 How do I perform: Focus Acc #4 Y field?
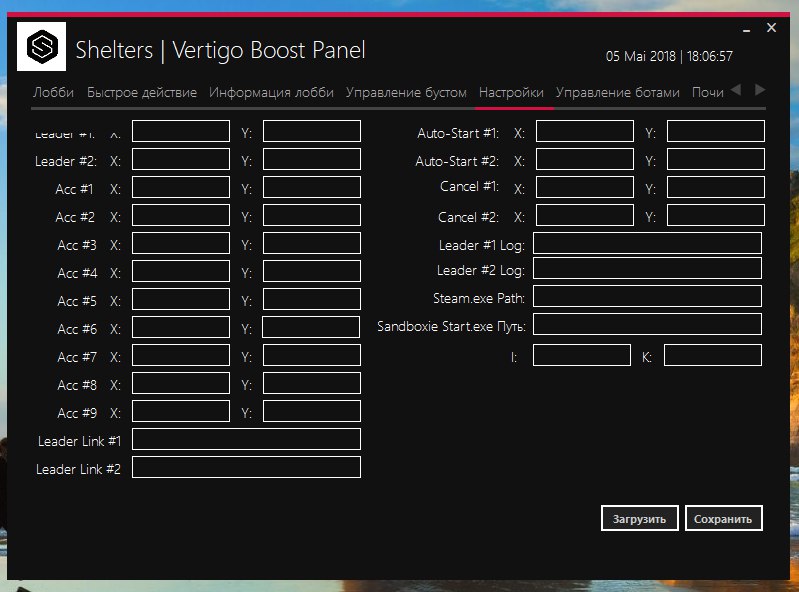(x=312, y=272)
